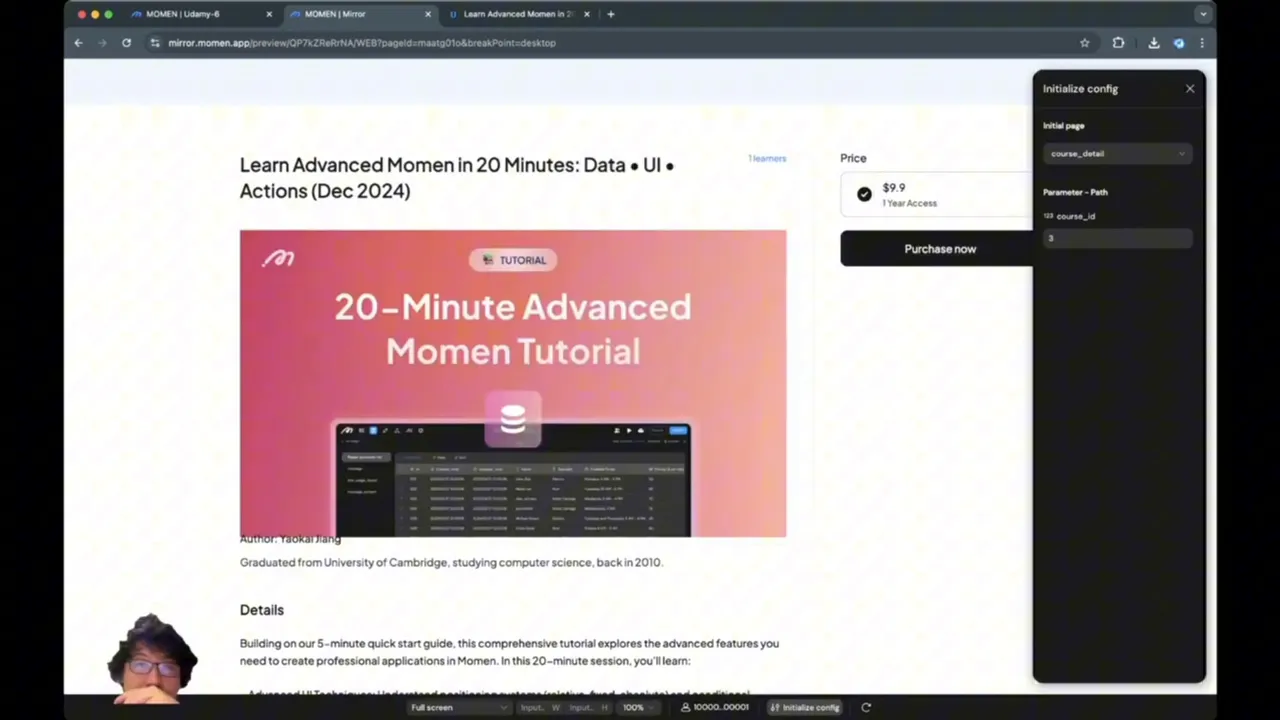This screenshot has width=1280, height=720.
Task: Click the refresh preview icon in bottom bar
Action: pos(866,707)
